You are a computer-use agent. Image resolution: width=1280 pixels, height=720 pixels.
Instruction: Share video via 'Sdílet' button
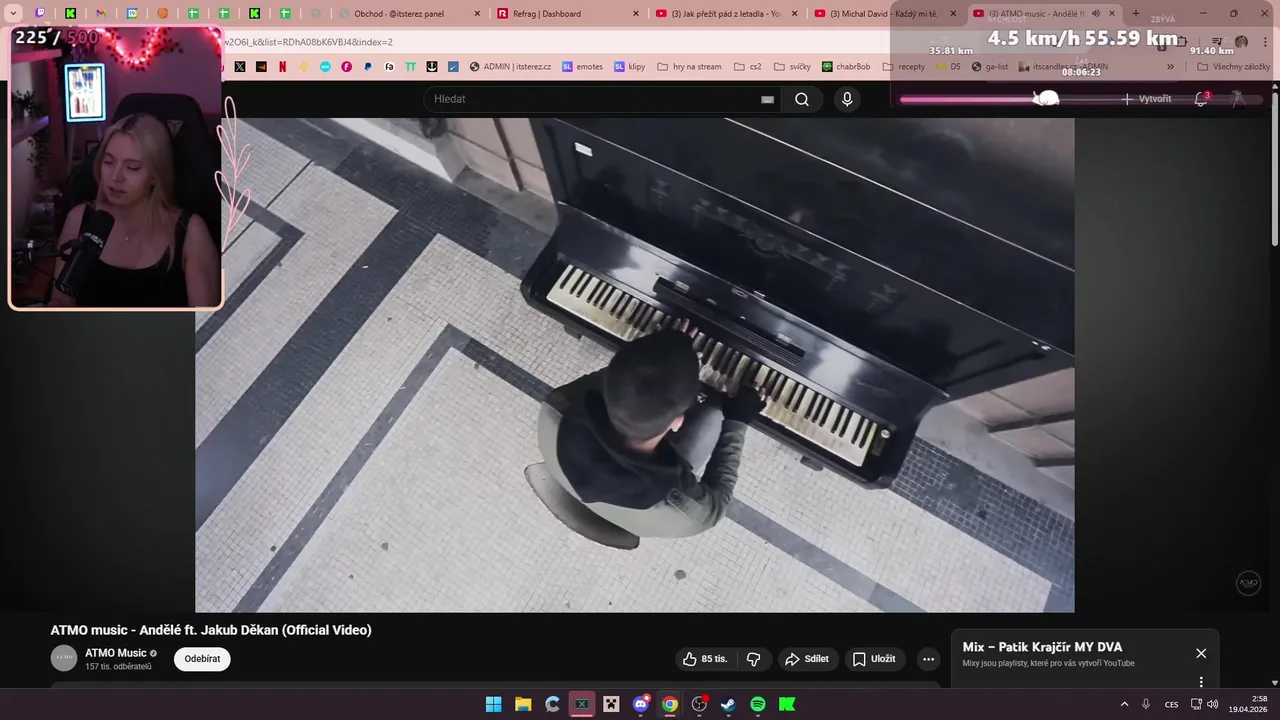coord(807,659)
